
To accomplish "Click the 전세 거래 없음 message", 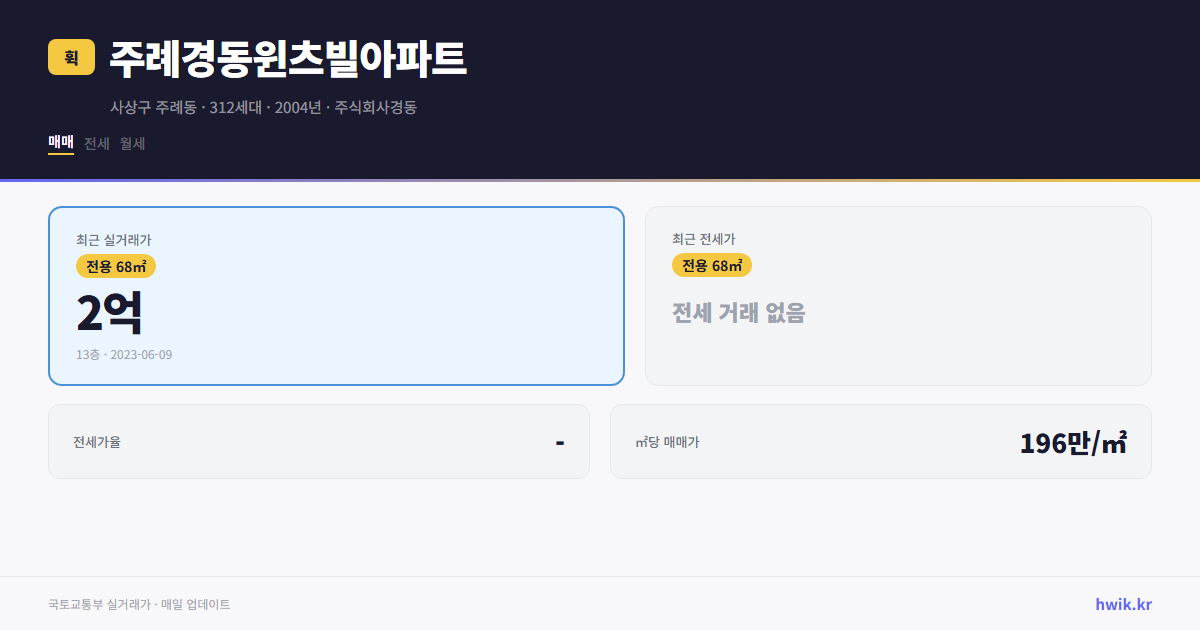I will pos(739,314).
